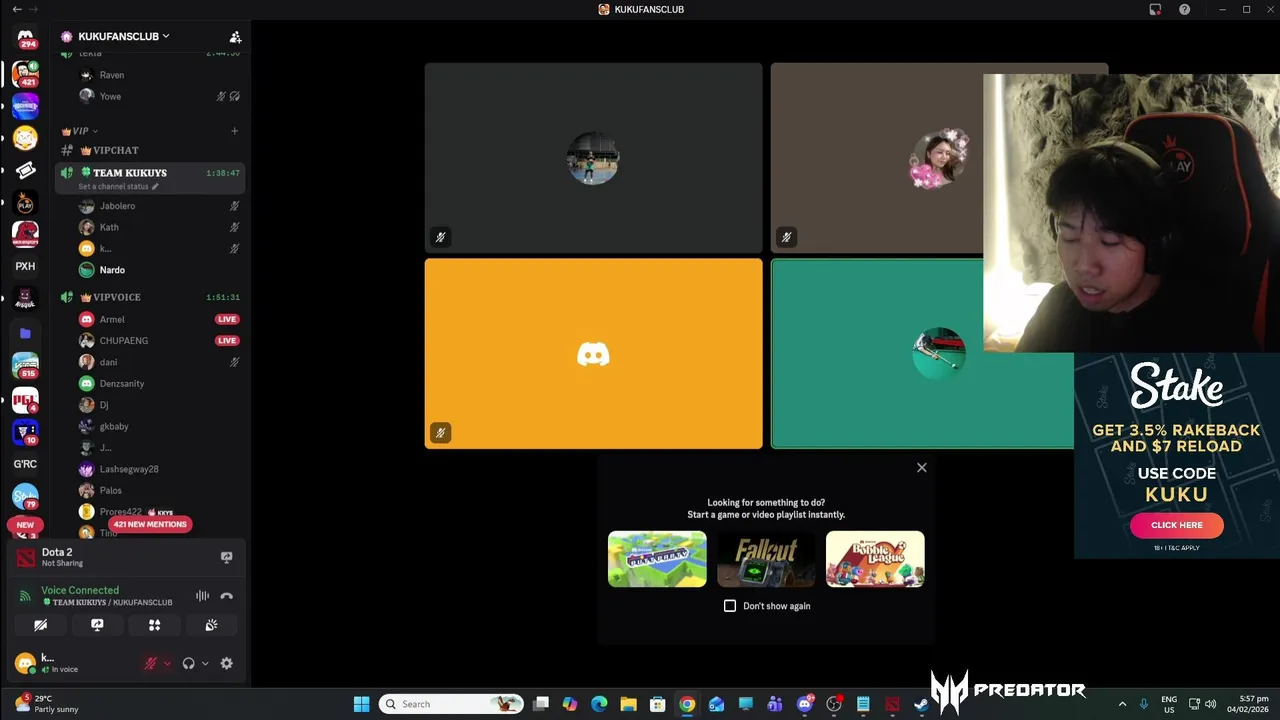Open Steam from the taskbar
The width and height of the screenshot is (1280, 720).
coord(921,704)
